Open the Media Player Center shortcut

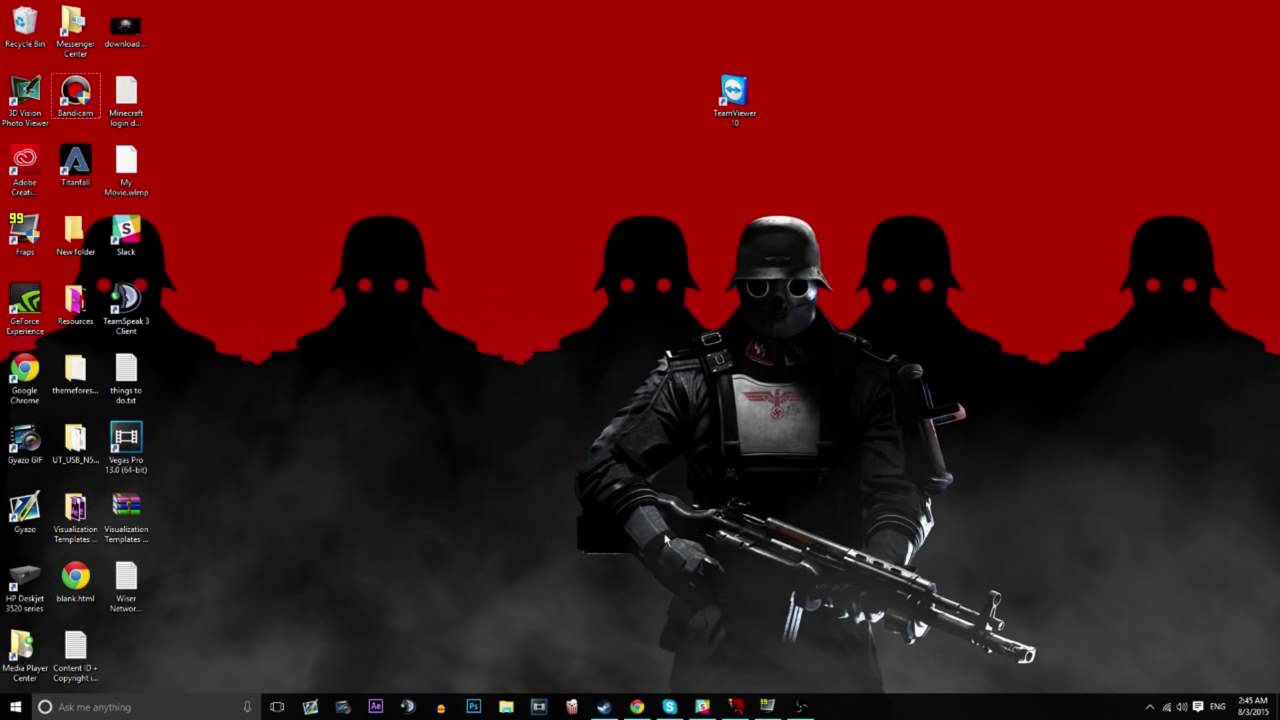[x=25, y=656]
